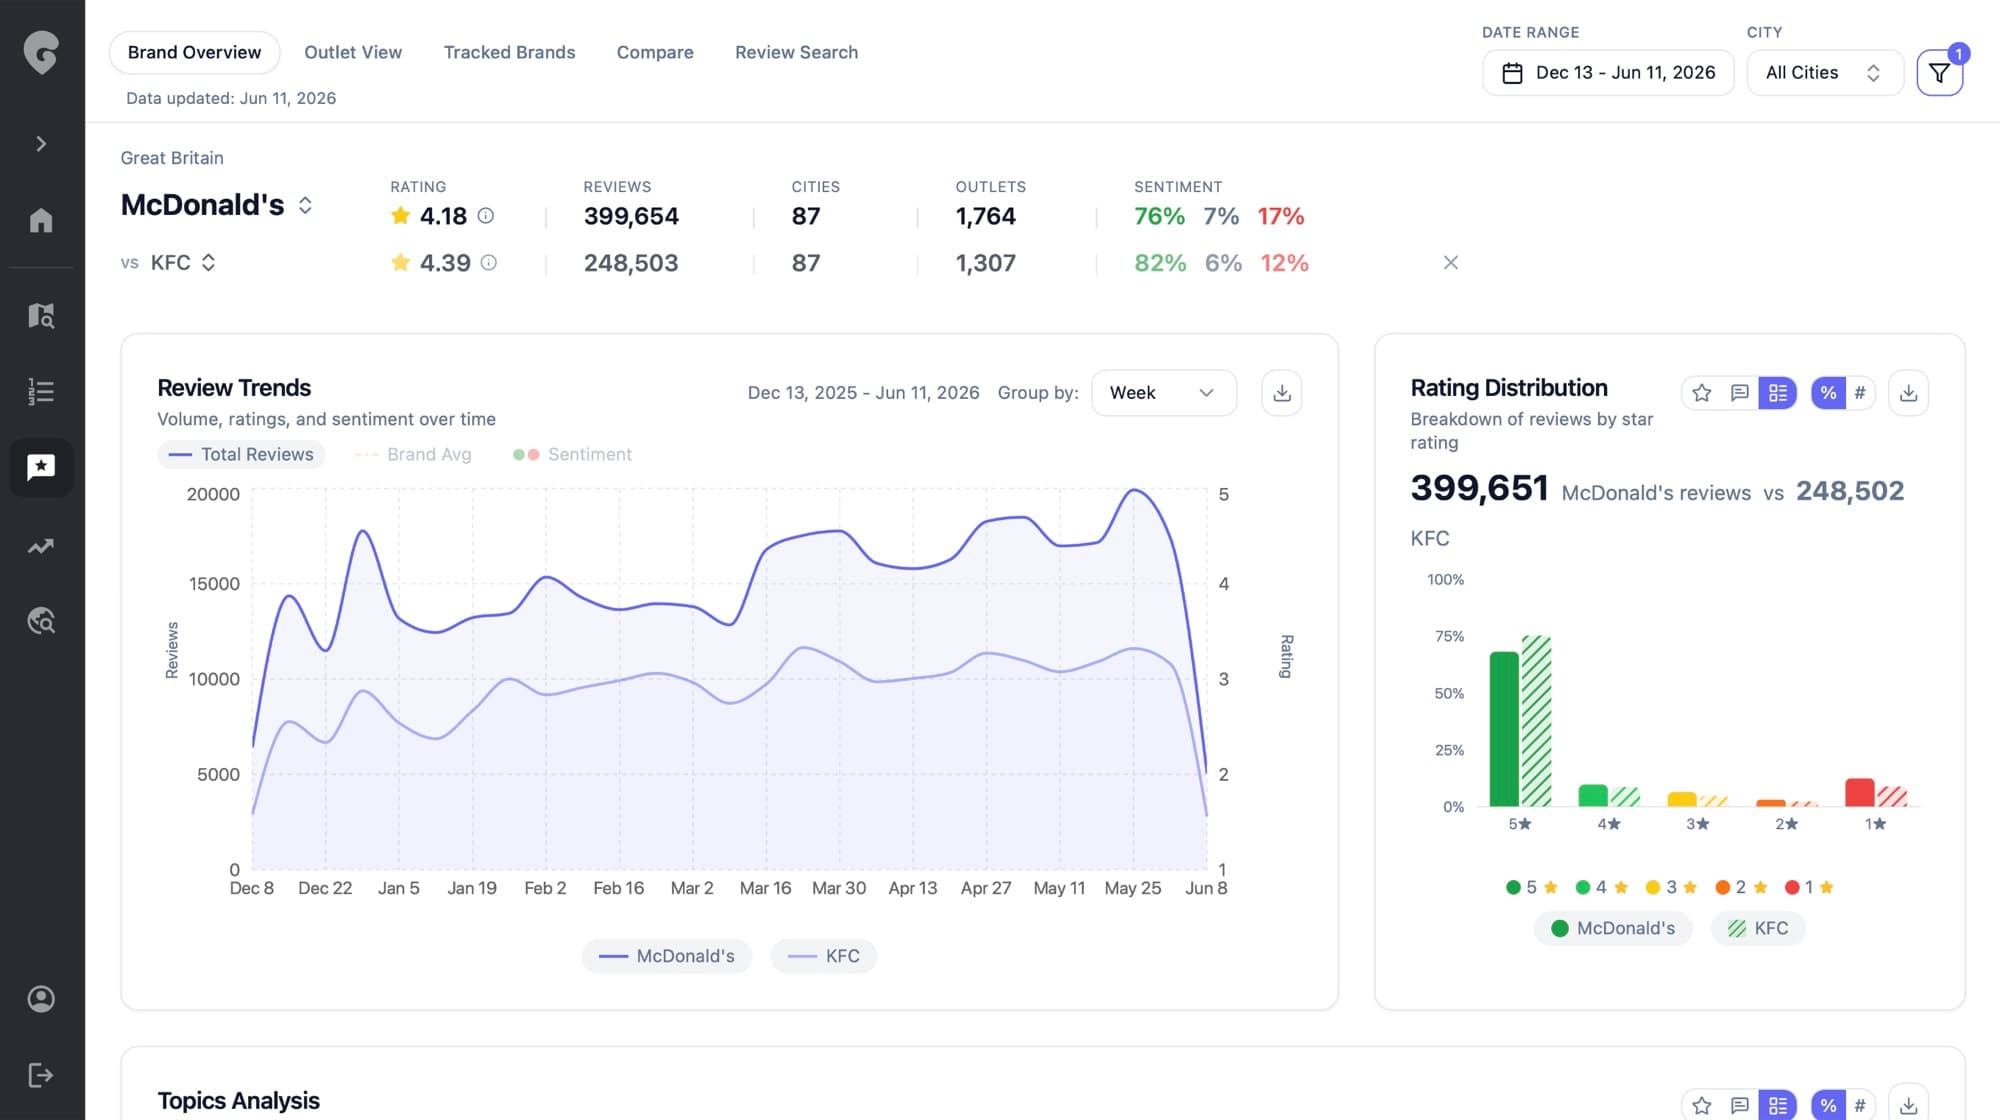
Task: Open the Group by Week dropdown
Action: point(1164,393)
